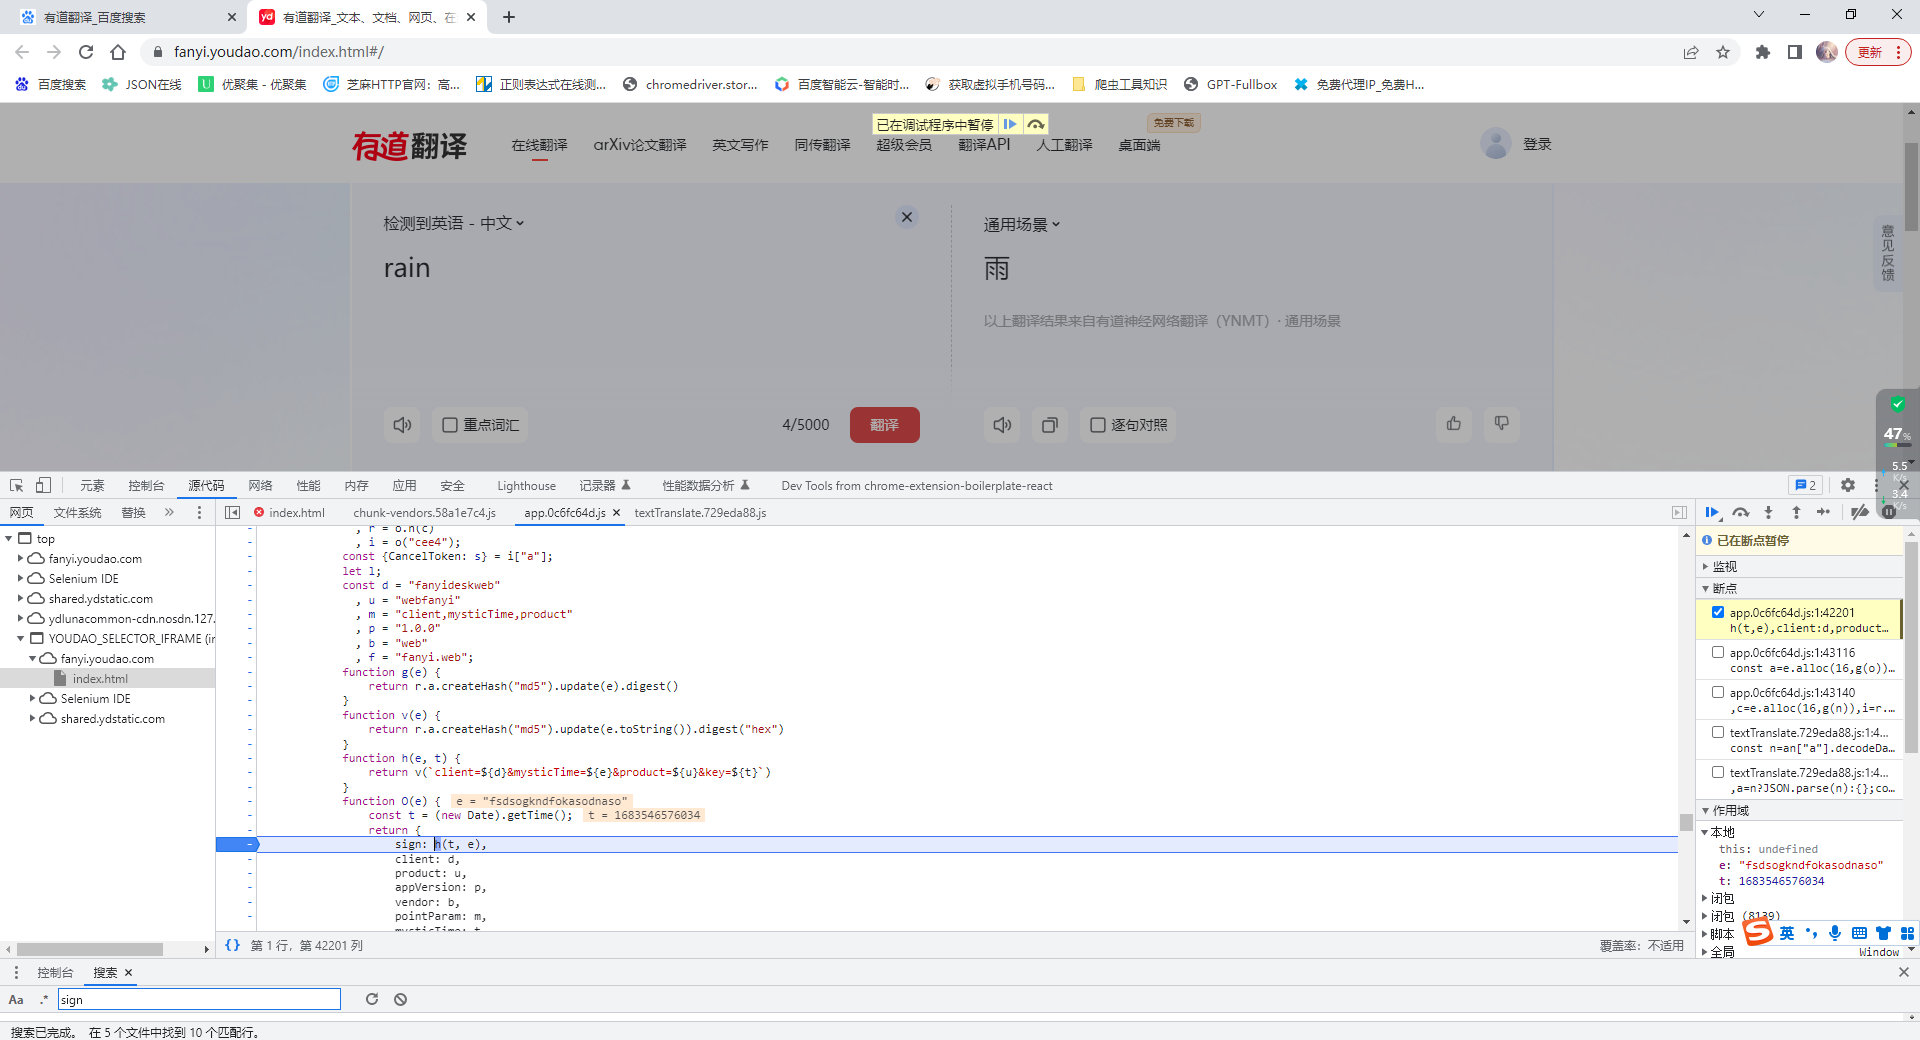This screenshot has height=1040, width=1920.
Task: Enable textTranslate breakpoint with 'JSON.parse(n)'
Action: point(1718,772)
